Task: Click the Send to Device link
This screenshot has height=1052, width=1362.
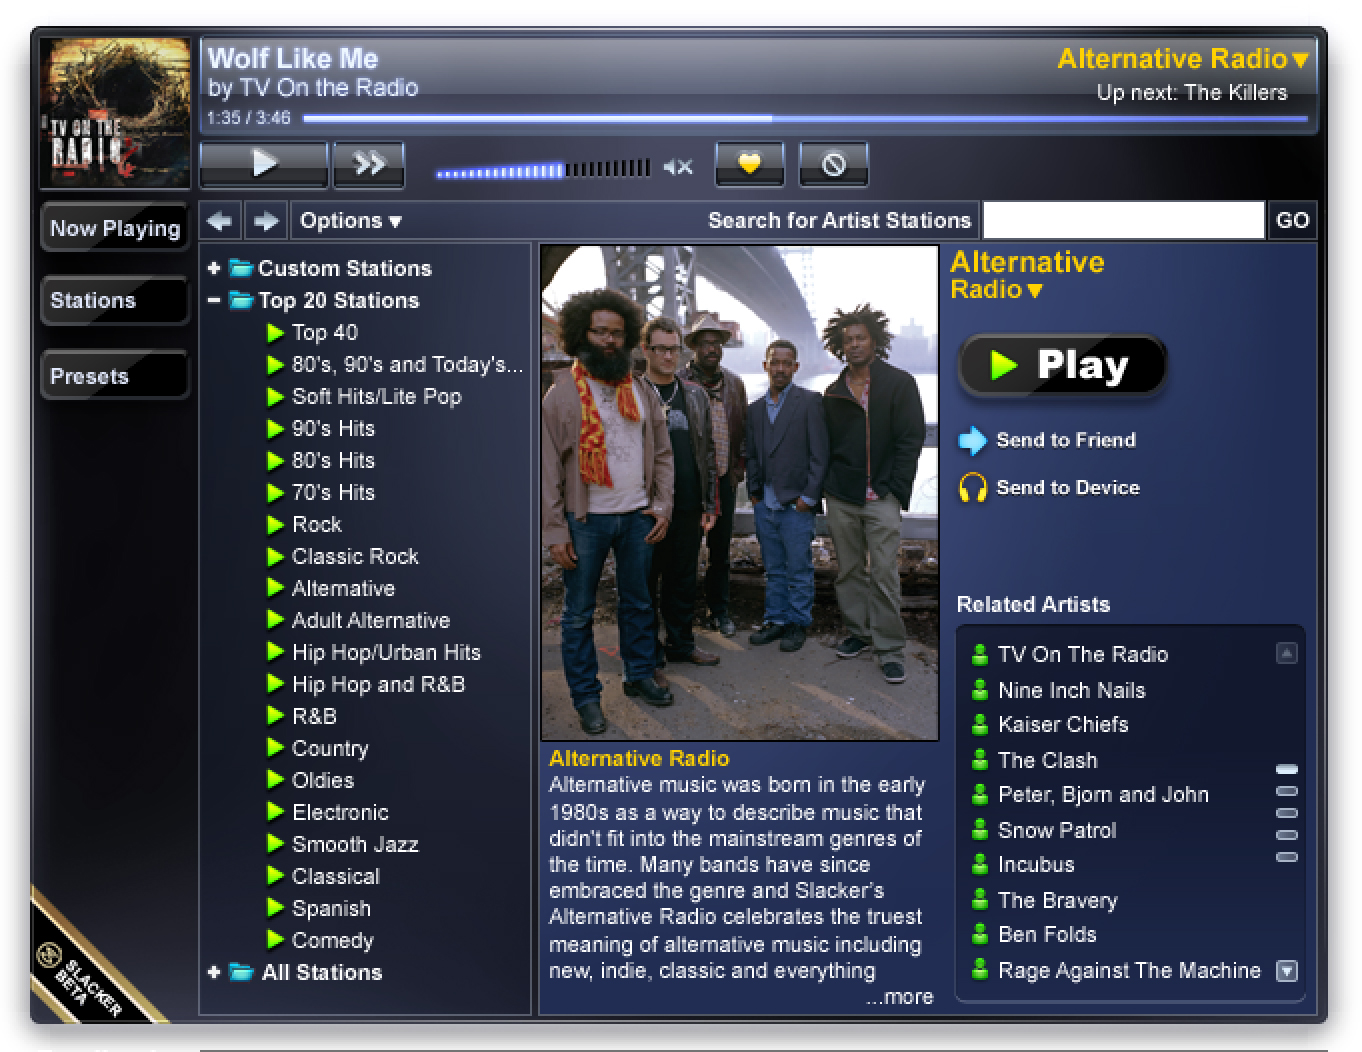Action: click(x=1049, y=488)
